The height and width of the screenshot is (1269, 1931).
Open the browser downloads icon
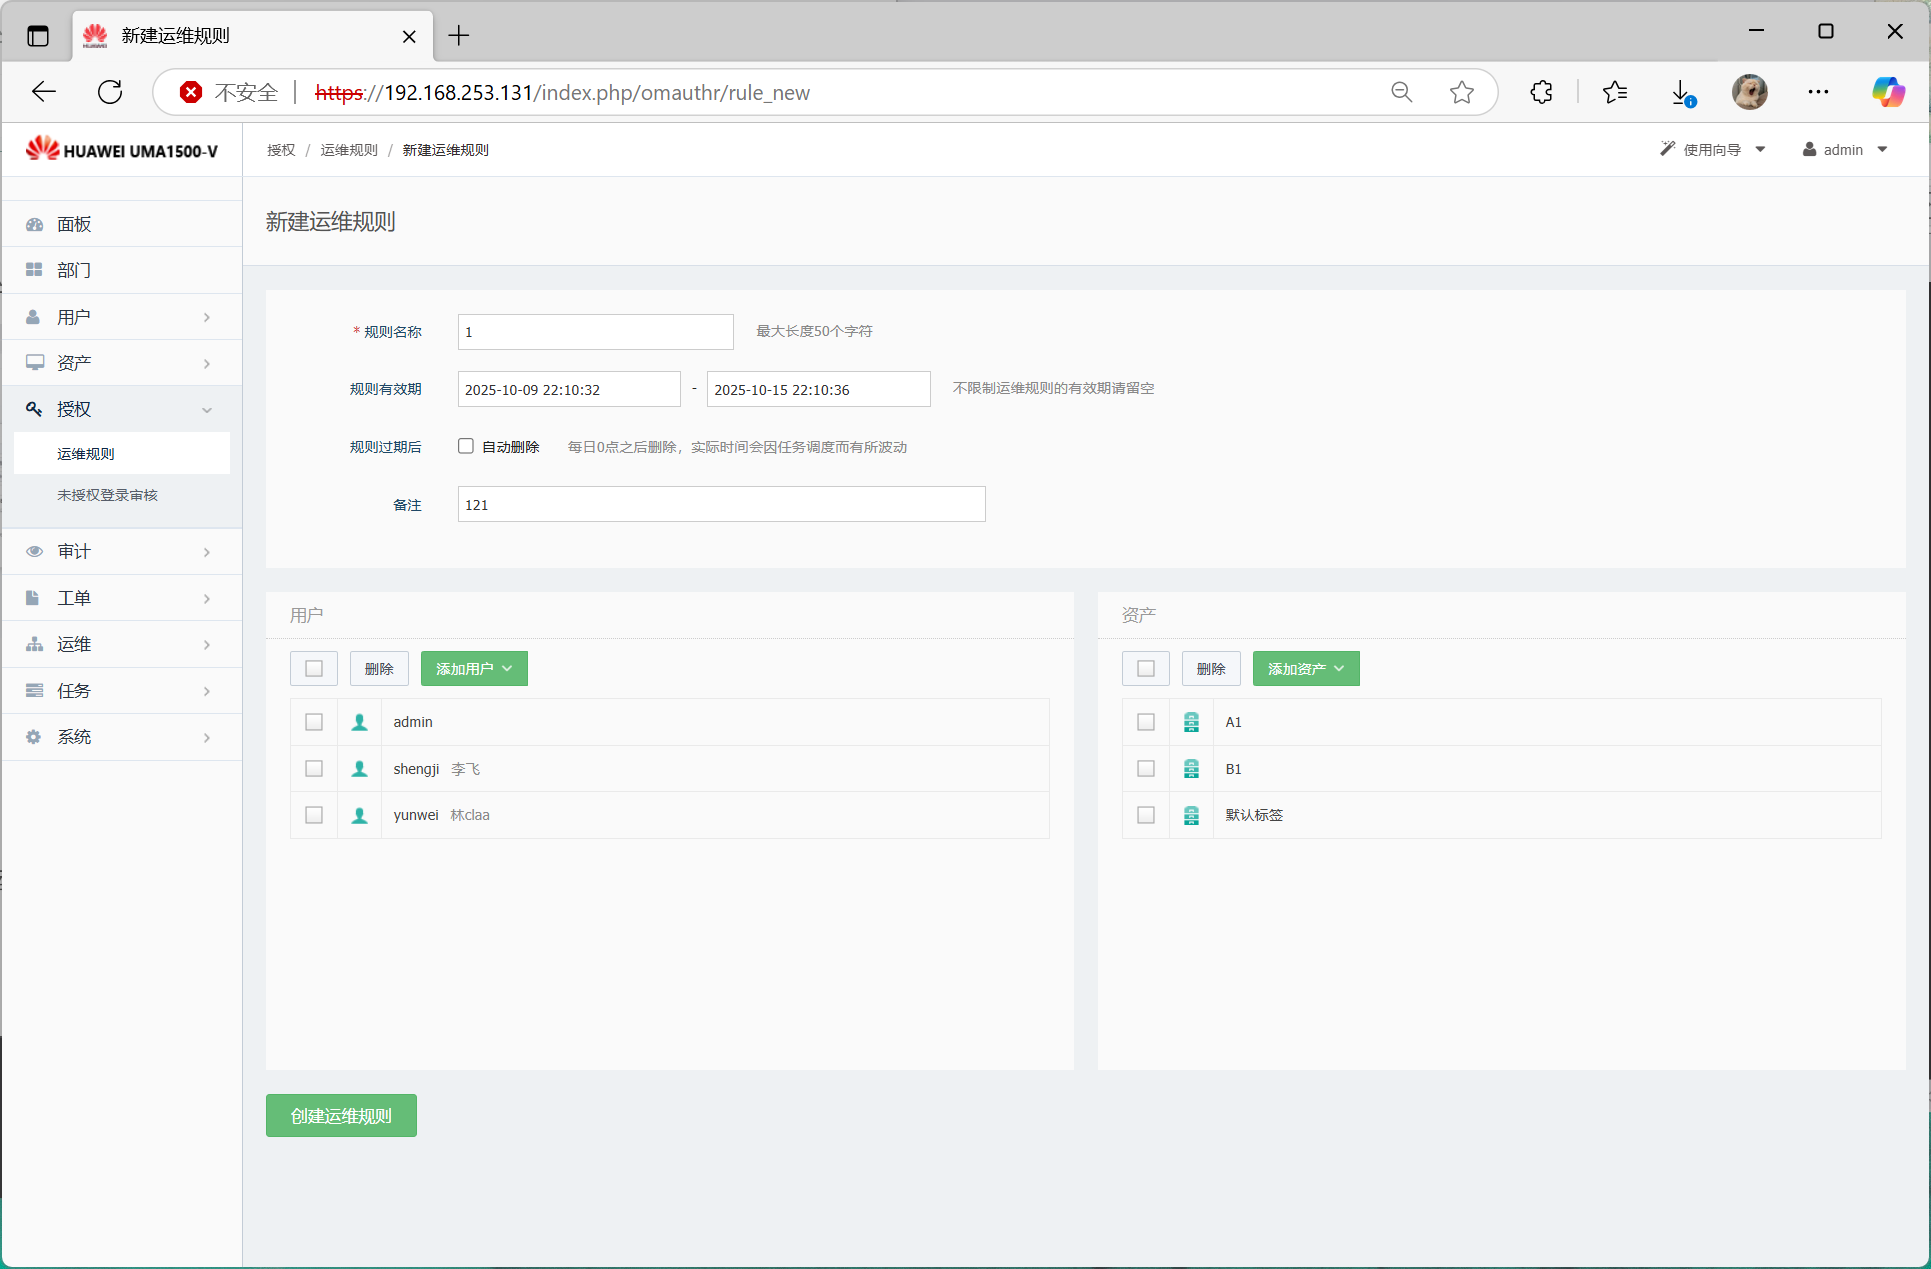pos(1682,92)
